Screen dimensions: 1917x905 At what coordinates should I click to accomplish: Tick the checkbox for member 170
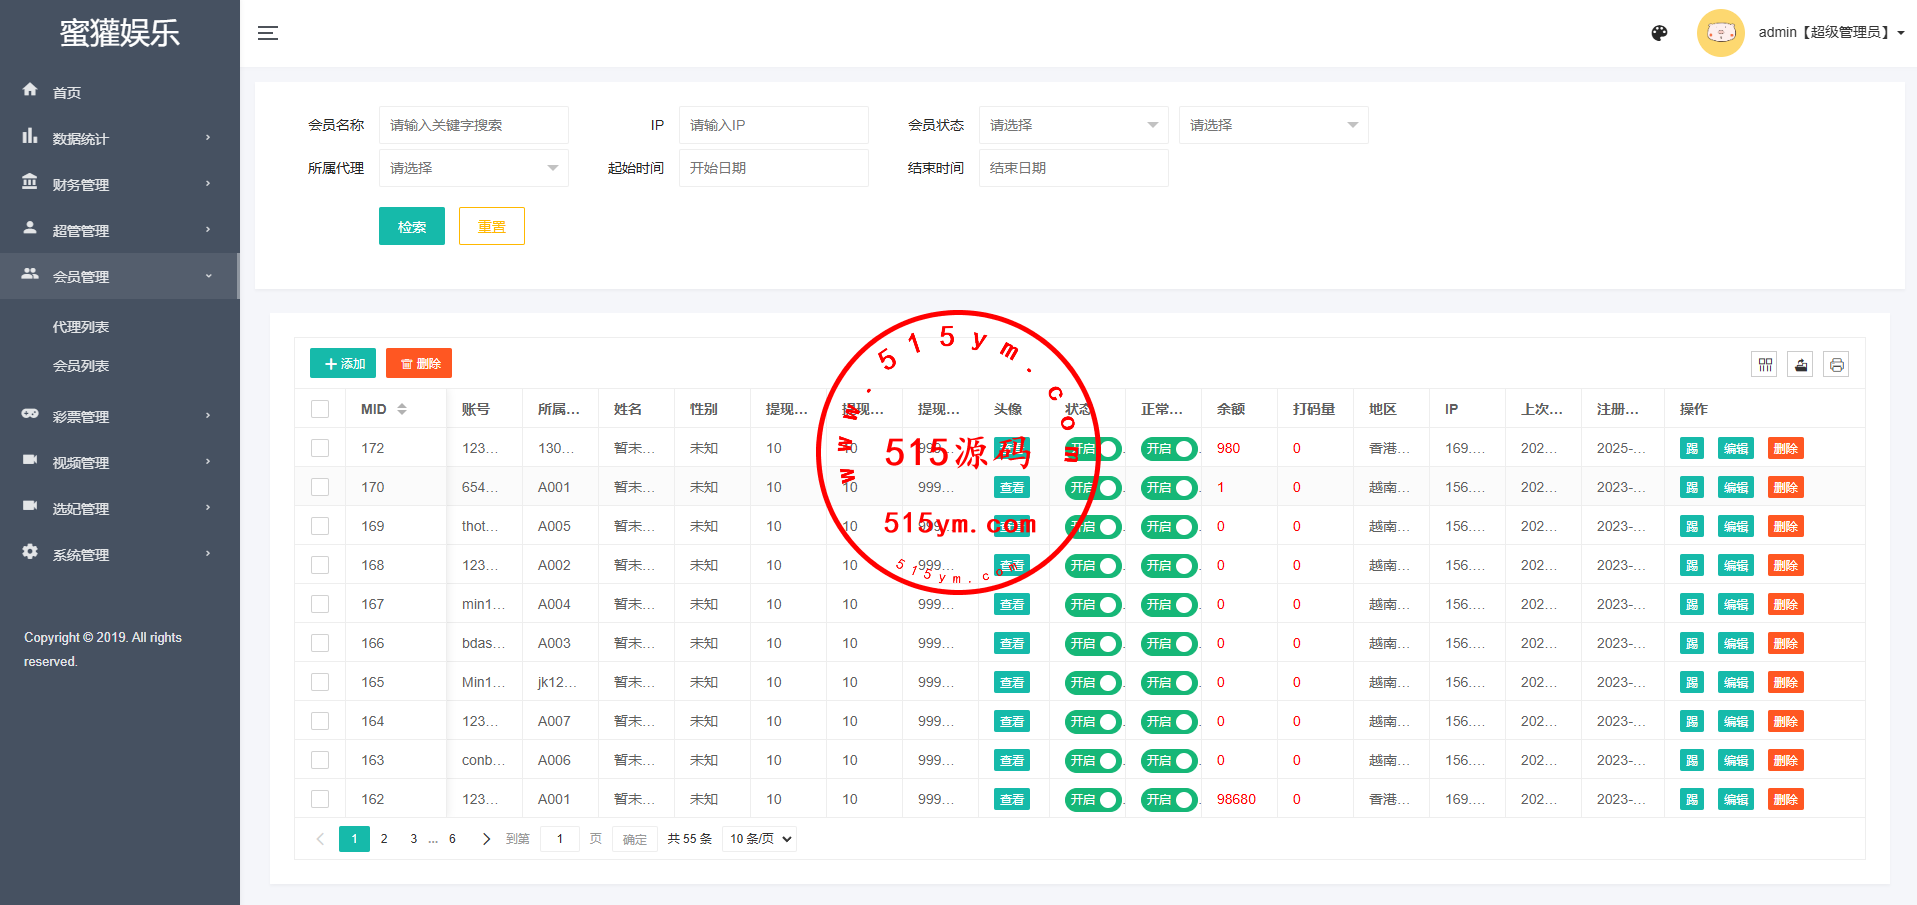pyautogui.click(x=320, y=487)
